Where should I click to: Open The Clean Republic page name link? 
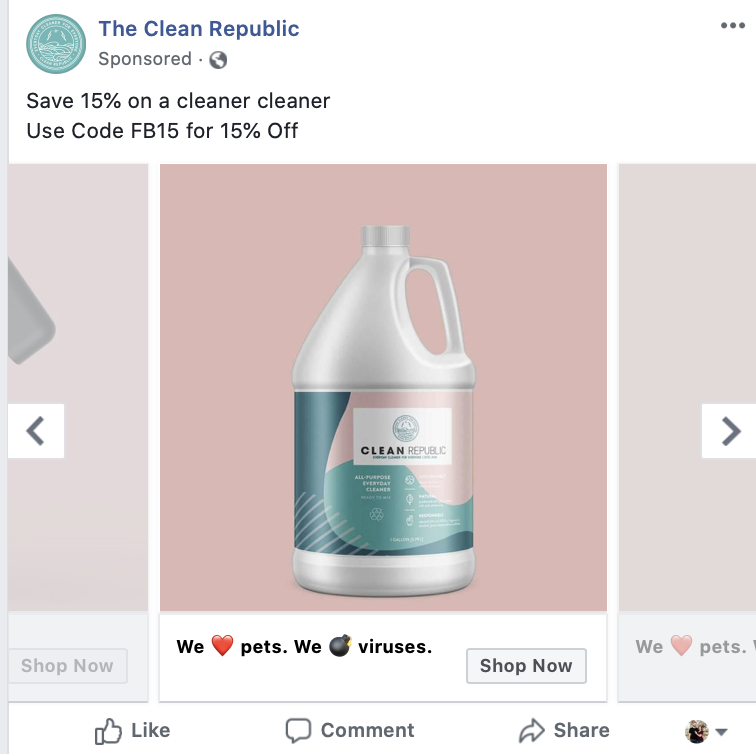(x=199, y=28)
